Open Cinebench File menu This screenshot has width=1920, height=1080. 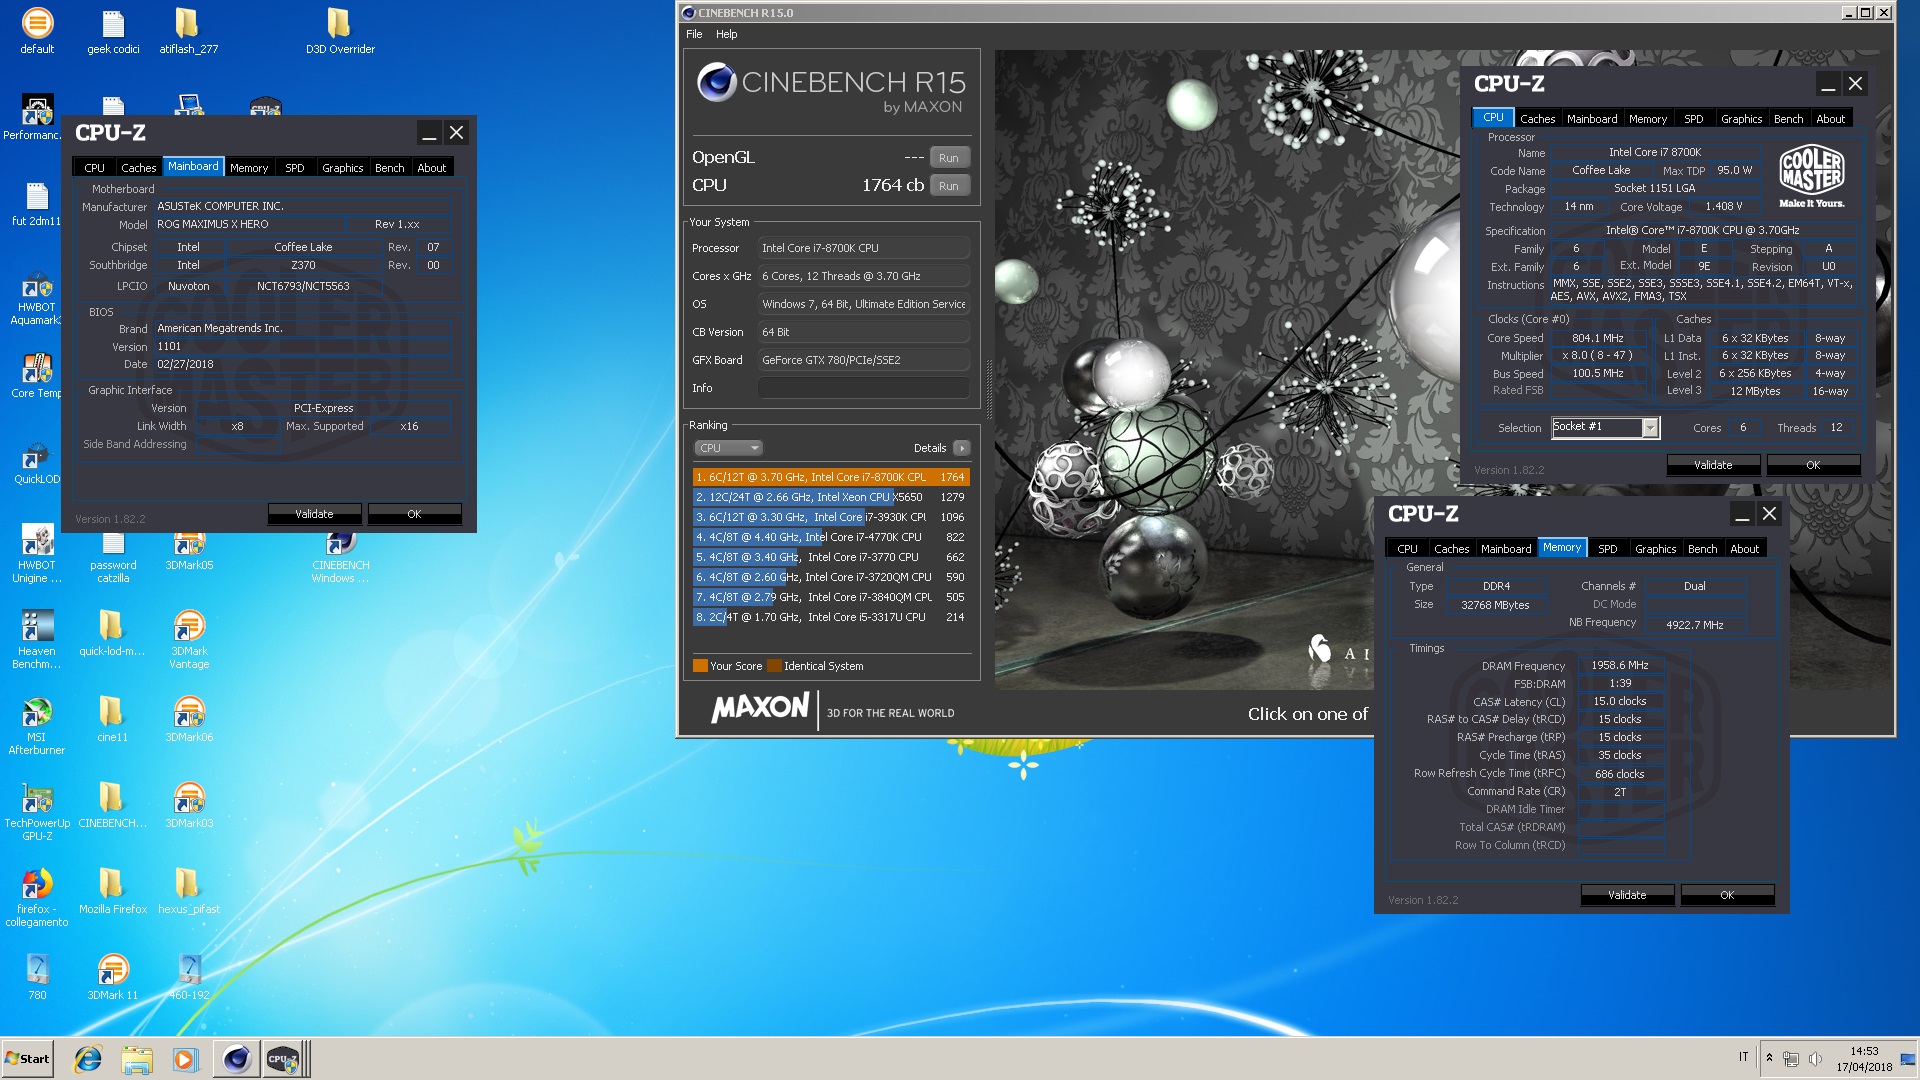coord(694,34)
